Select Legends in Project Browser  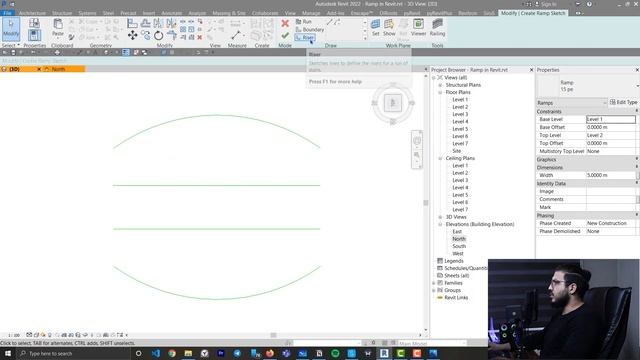[x=453, y=261]
